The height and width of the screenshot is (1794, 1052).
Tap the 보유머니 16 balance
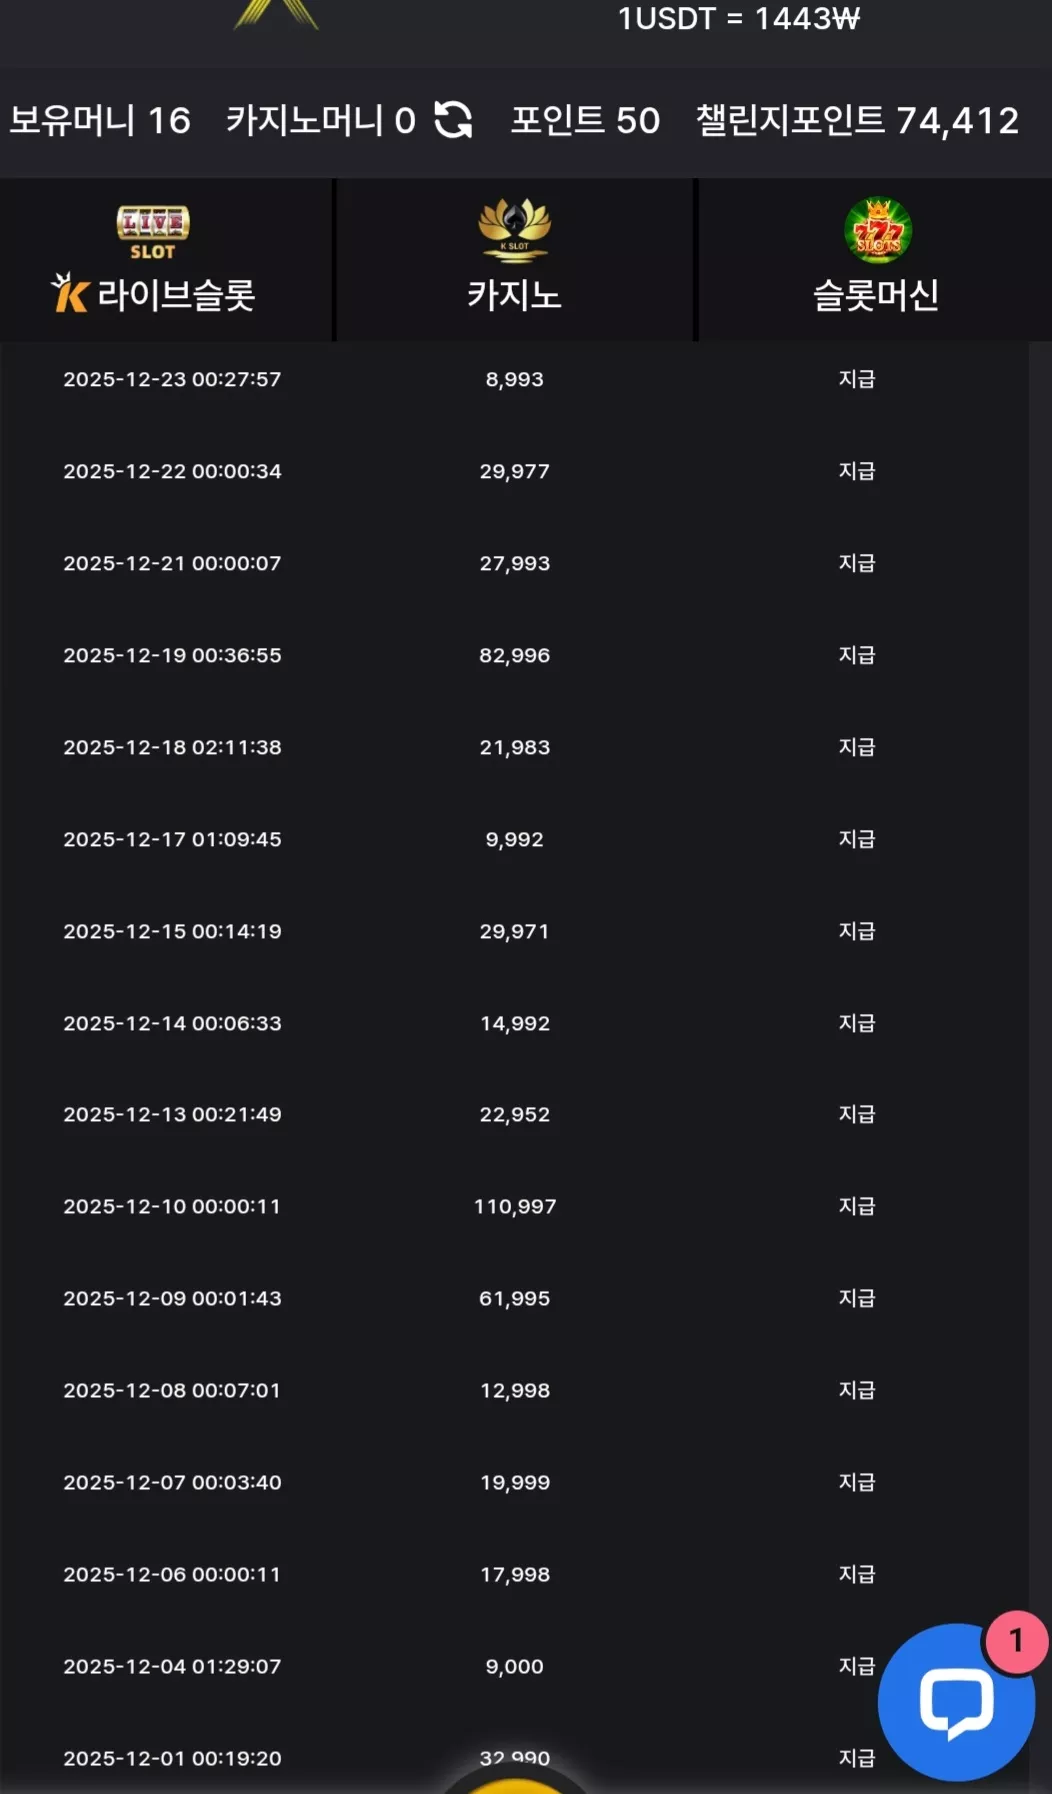(100, 121)
